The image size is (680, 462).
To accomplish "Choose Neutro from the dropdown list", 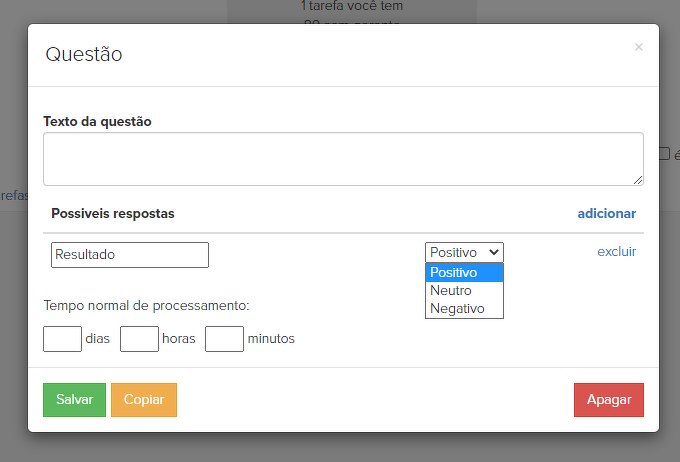I will click(x=464, y=291).
